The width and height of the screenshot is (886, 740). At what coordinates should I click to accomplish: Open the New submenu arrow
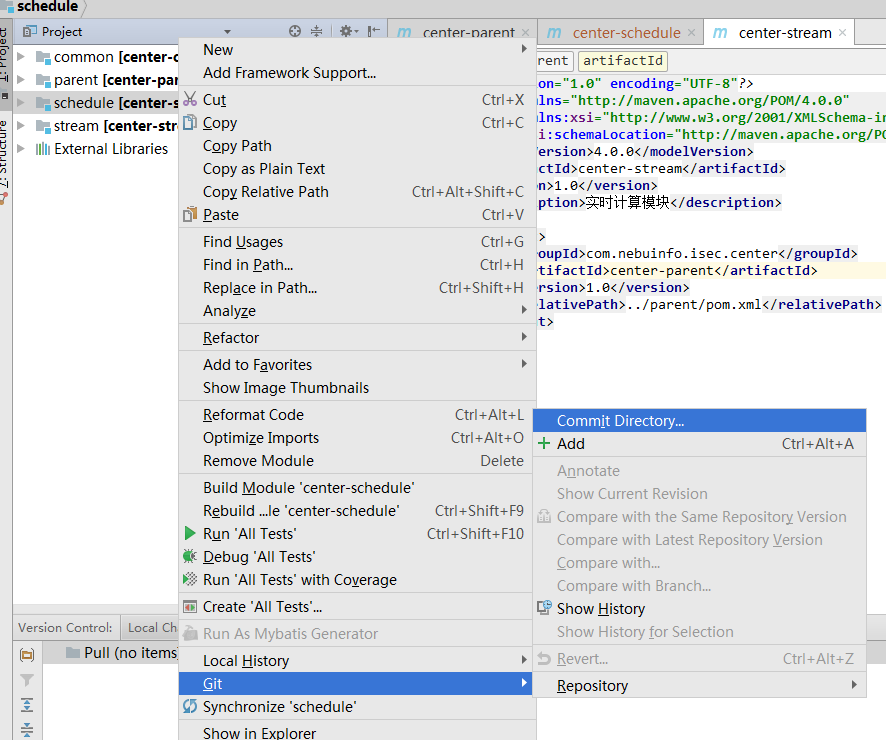[524, 49]
